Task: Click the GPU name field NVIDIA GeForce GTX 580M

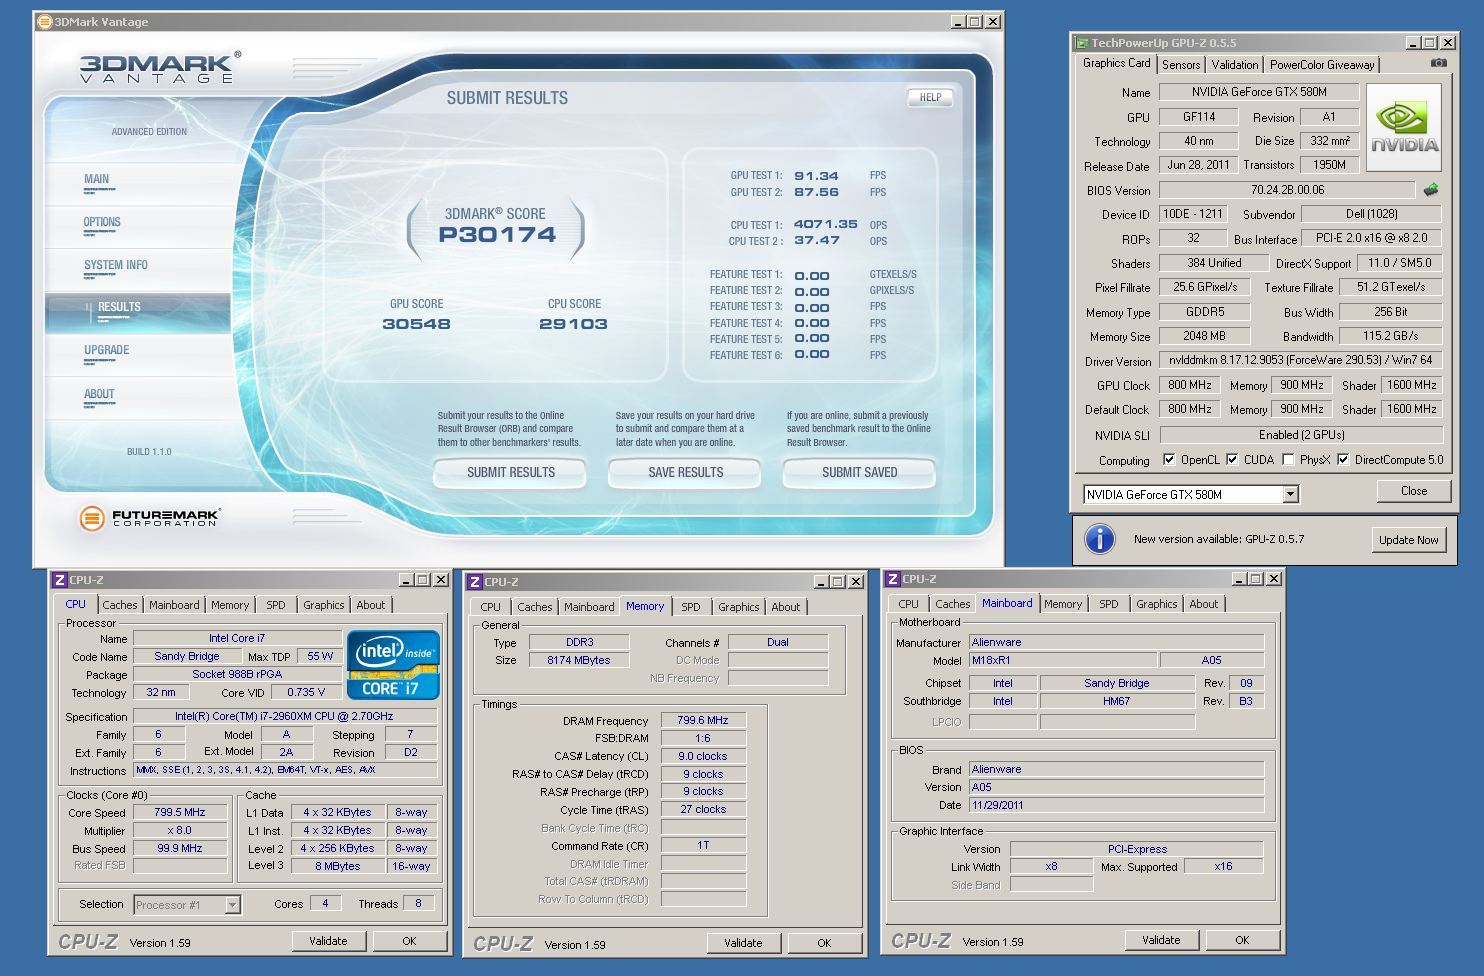Action: coord(1259,92)
